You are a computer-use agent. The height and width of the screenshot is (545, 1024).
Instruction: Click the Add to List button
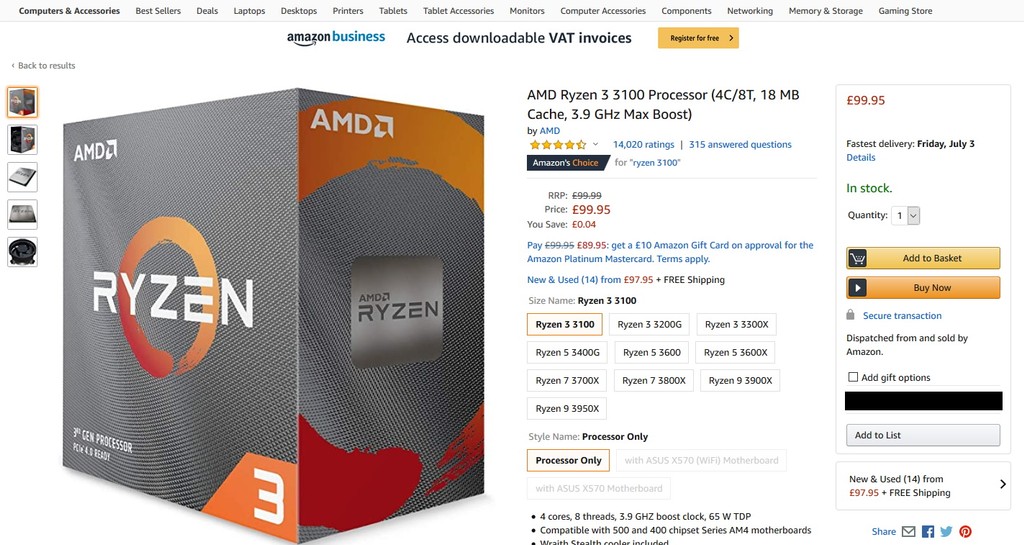922,435
